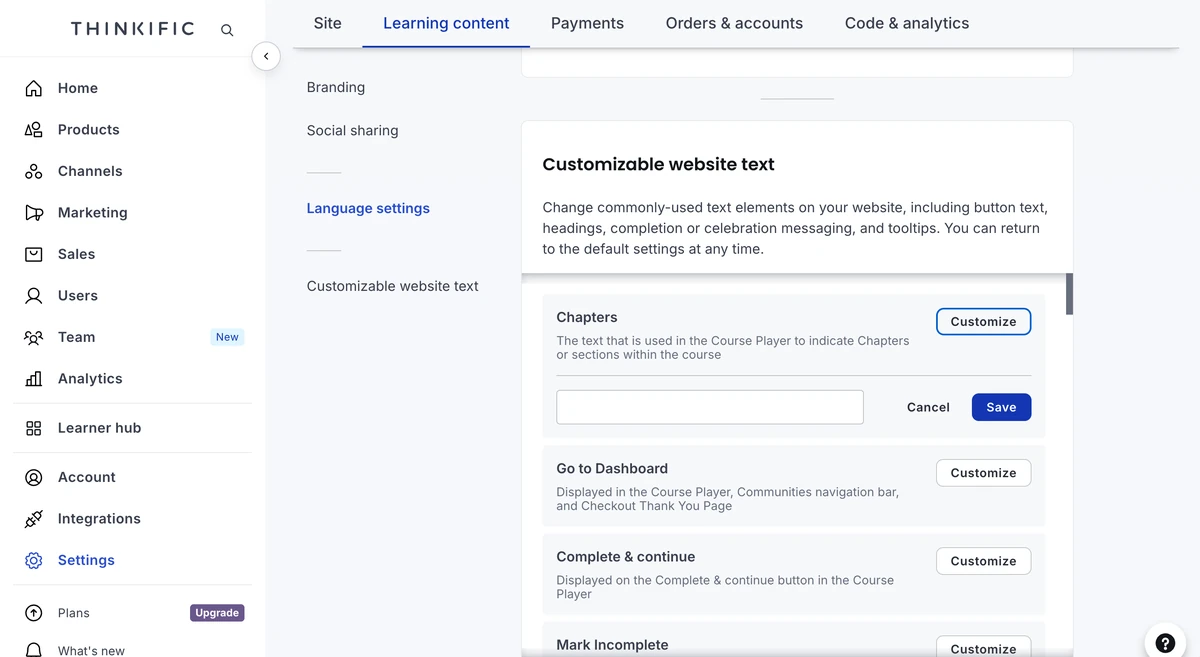Open the Social sharing settings link
1200x657 pixels.
[x=352, y=130]
